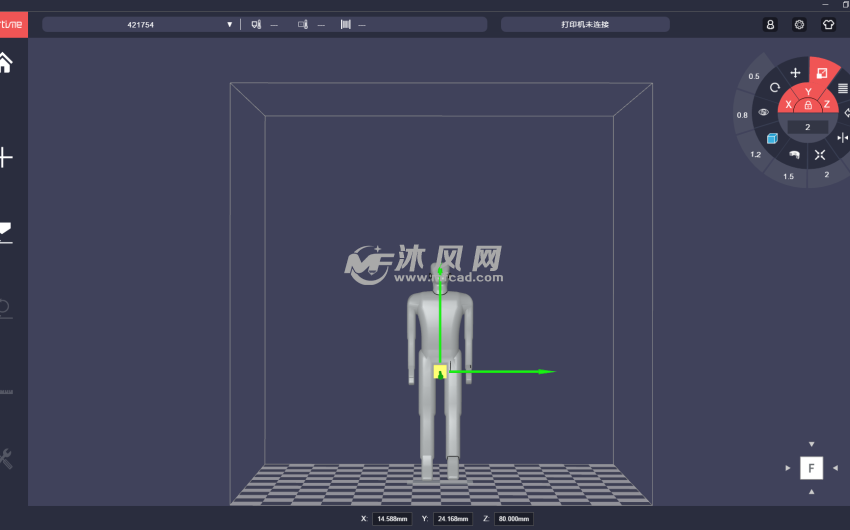Click the mirror tool icon

pyautogui.click(x=842, y=138)
